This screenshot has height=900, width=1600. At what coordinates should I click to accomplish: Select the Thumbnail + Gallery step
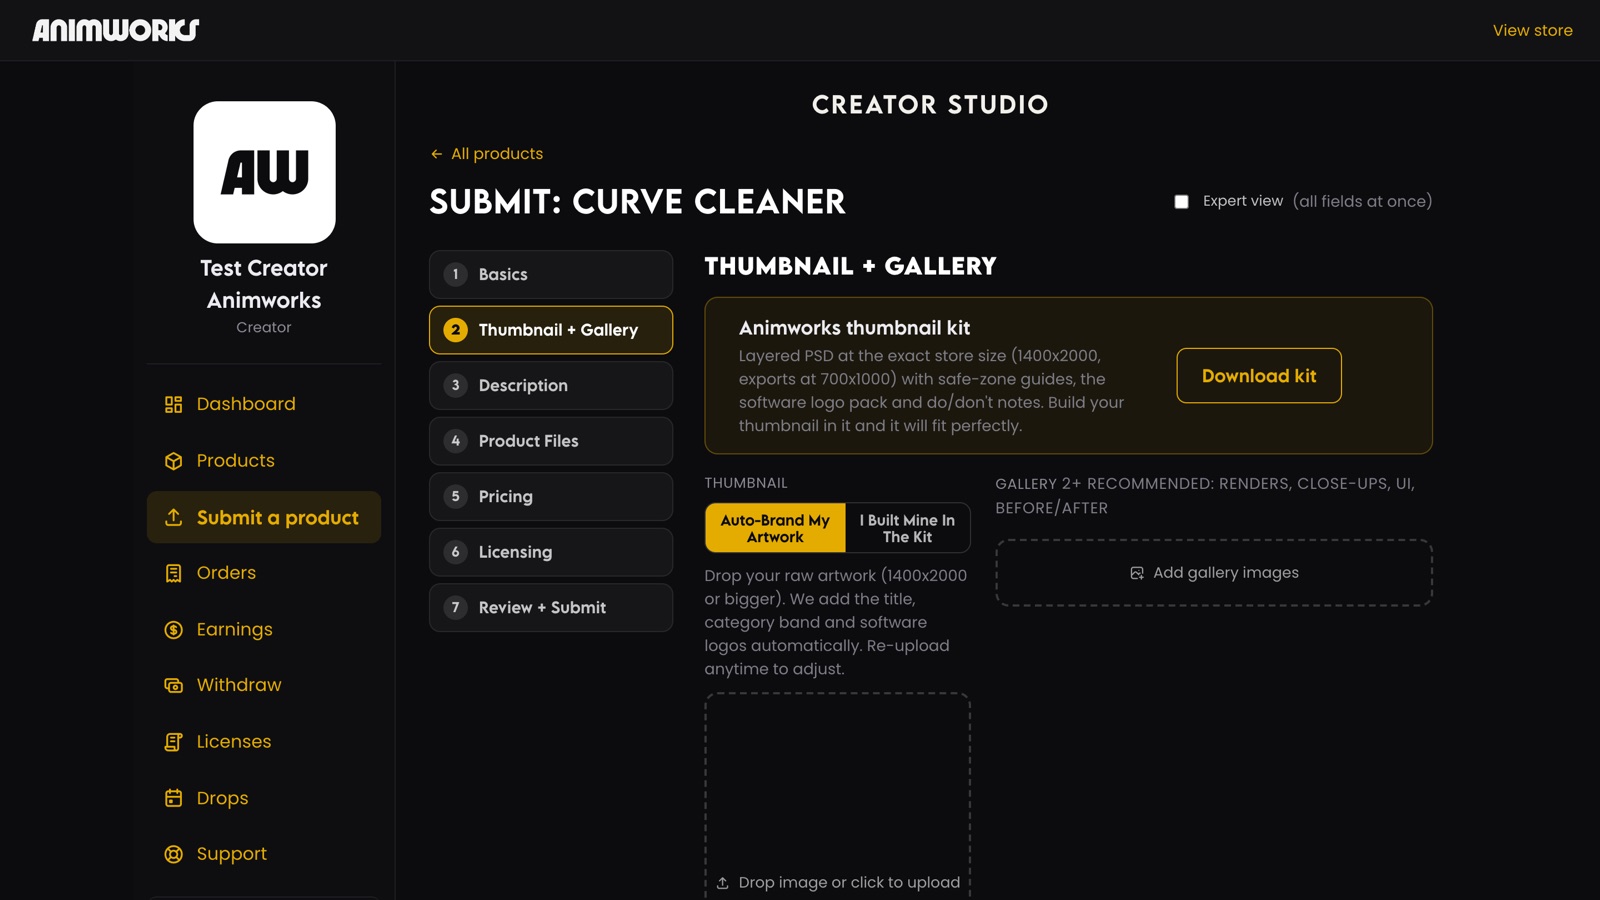[x=551, y=330]
